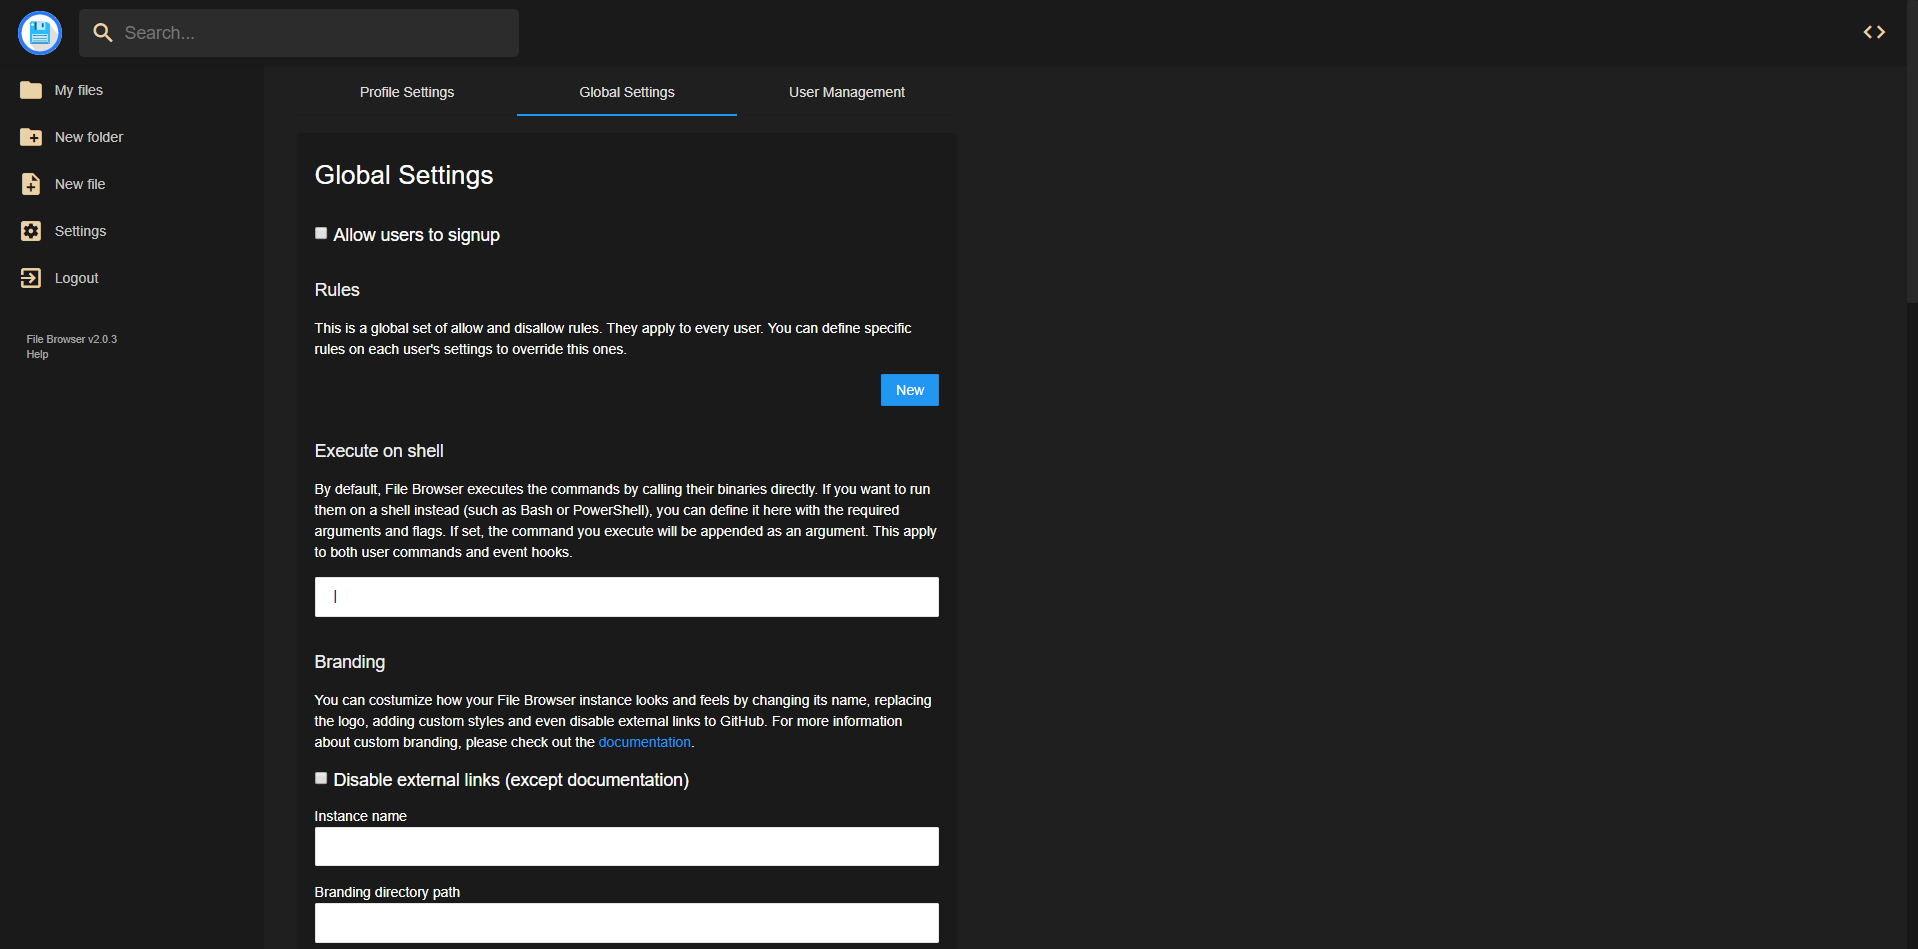Image resolution: width=1918 pixels, height=949 pixels.
Task: Switch to the Profile Settings tab
Action: click(x=407, y=92)
